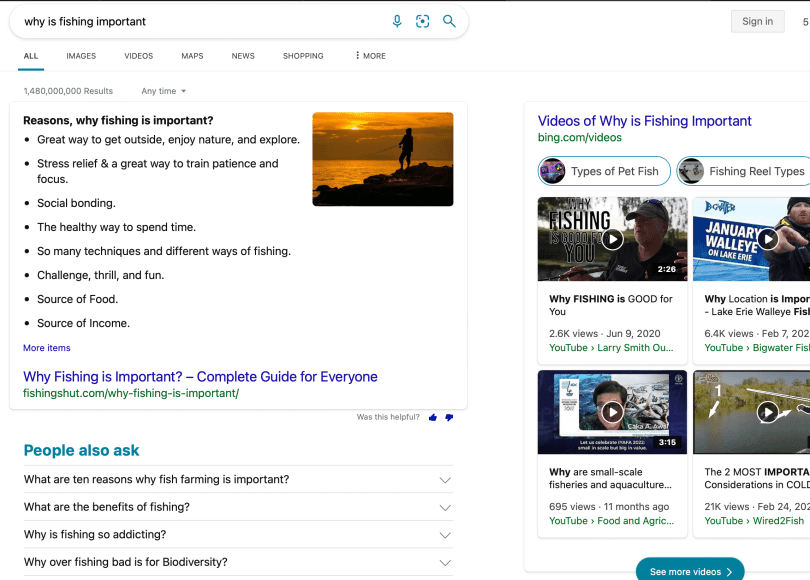Click the magnifying glass search icon
This screenshot has width=810, height=580.
tap(449, 21)
